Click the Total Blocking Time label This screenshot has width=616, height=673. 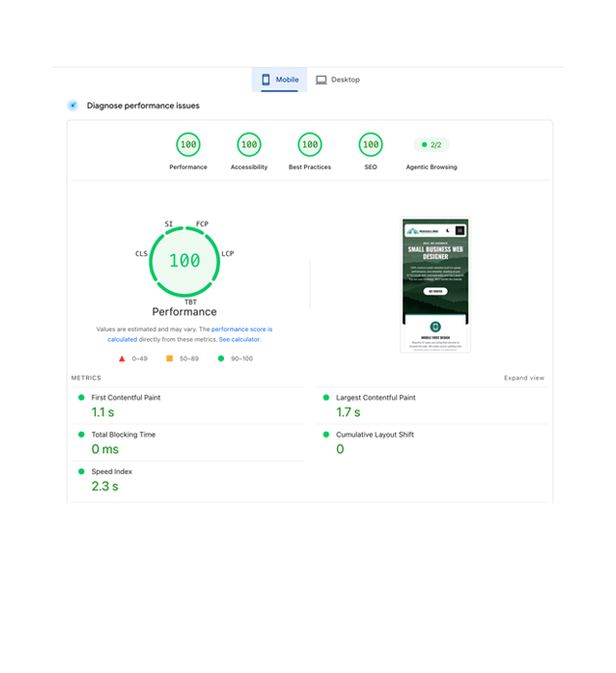(x=123, y=434)
